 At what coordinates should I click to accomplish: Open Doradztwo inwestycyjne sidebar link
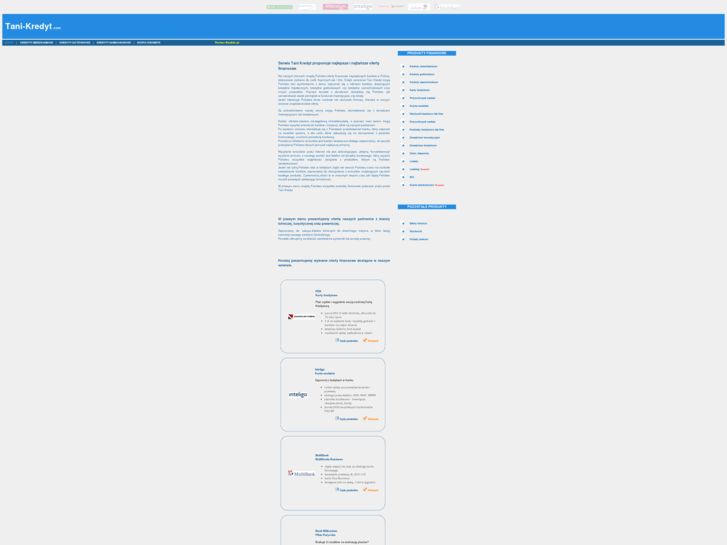click(x=425, y=137)
